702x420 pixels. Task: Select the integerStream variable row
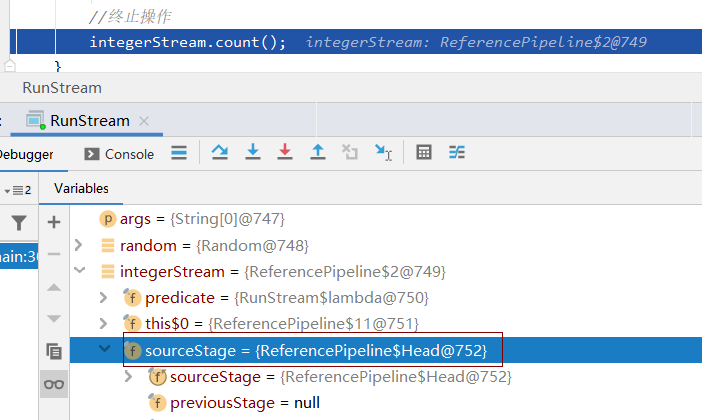point(386,271)
